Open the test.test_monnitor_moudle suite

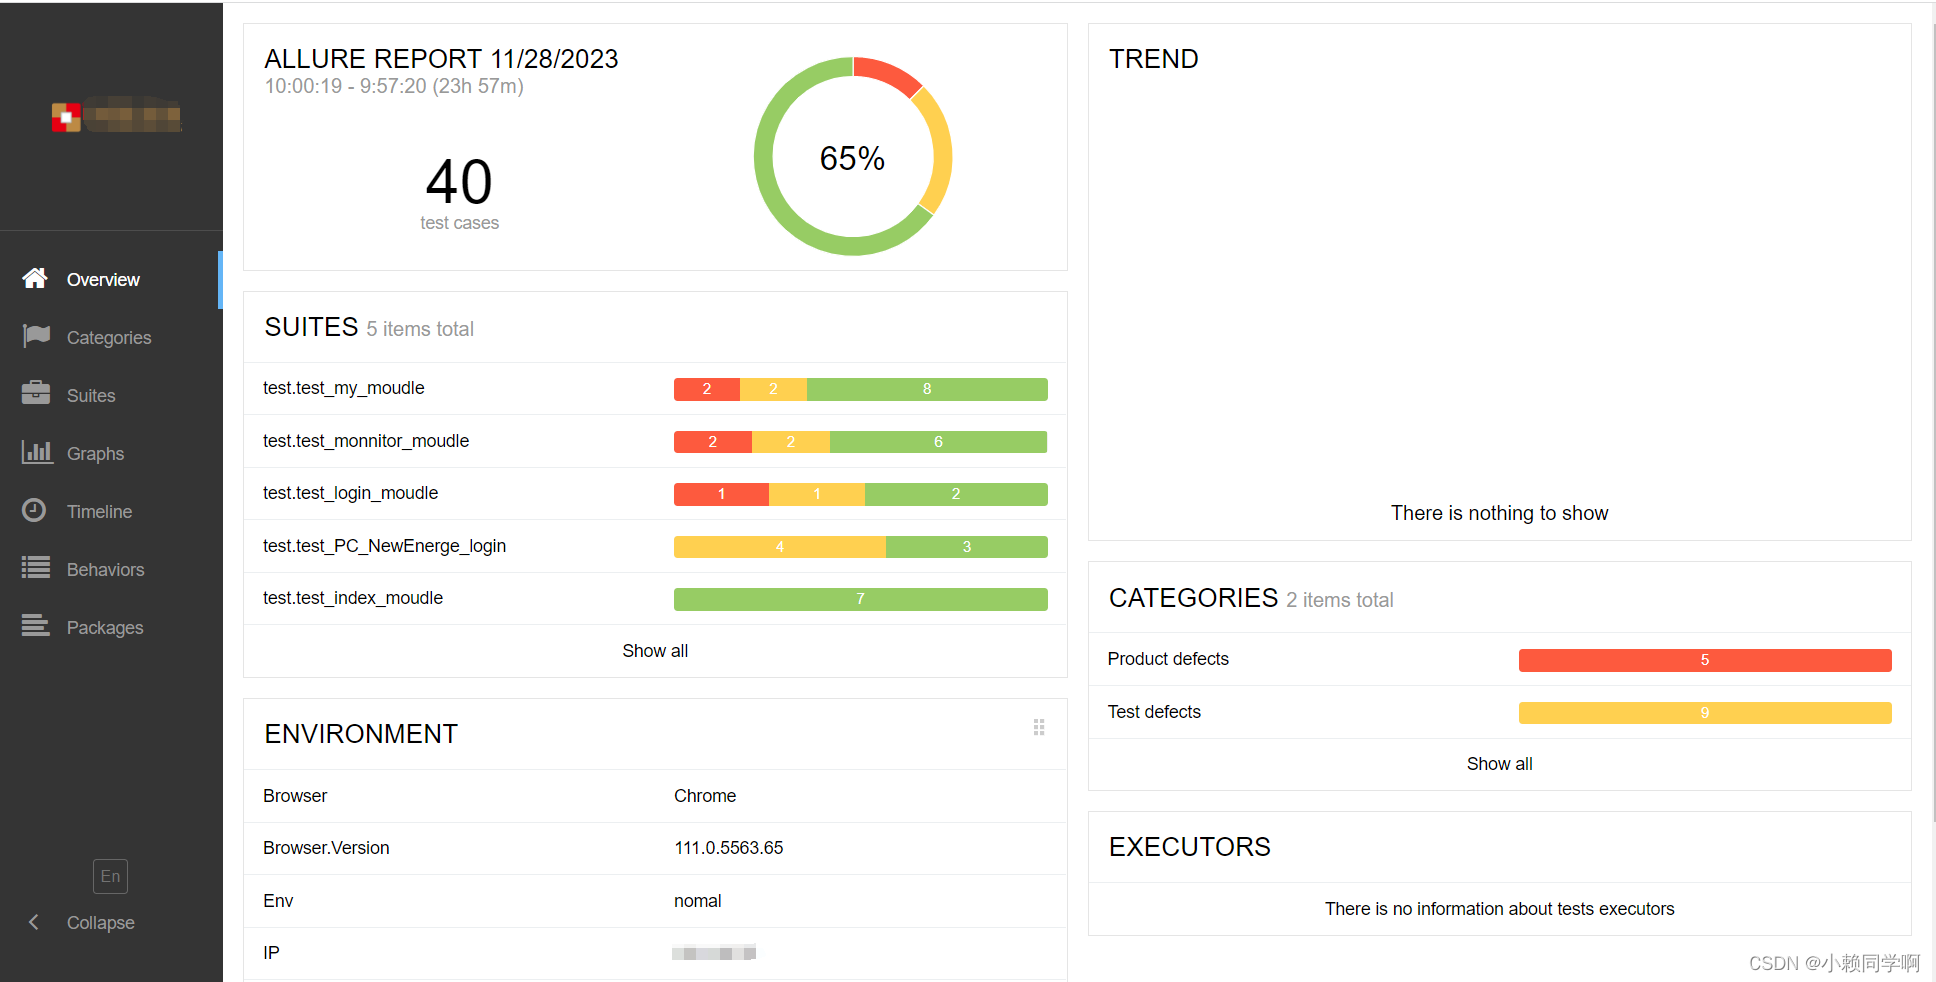coord(655,441)
